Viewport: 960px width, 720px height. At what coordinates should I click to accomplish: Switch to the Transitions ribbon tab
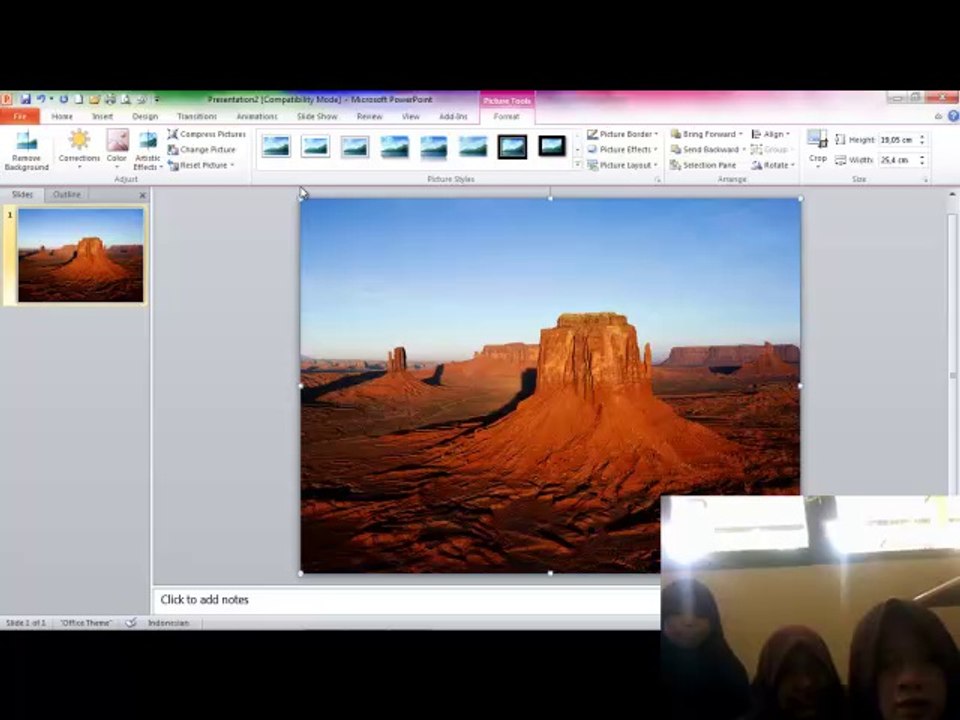[x=197, y=116]
